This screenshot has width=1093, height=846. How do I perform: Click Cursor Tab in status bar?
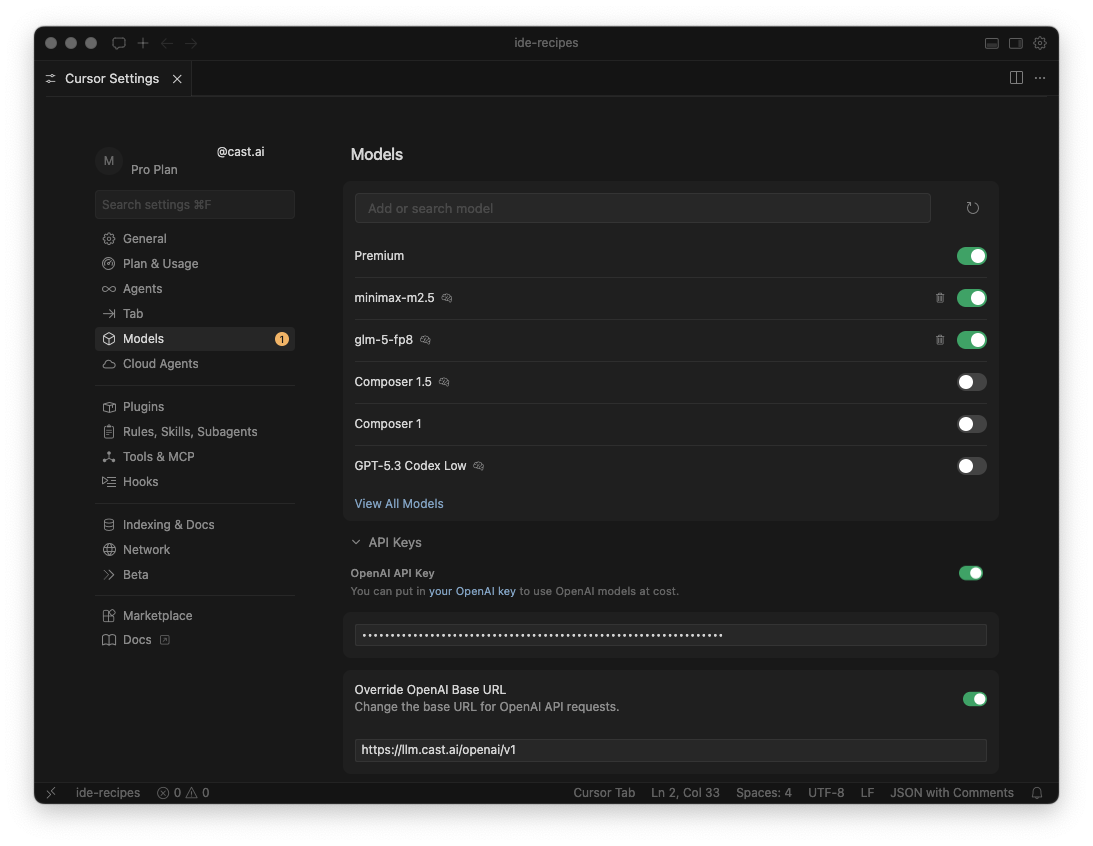coord(604,792)
